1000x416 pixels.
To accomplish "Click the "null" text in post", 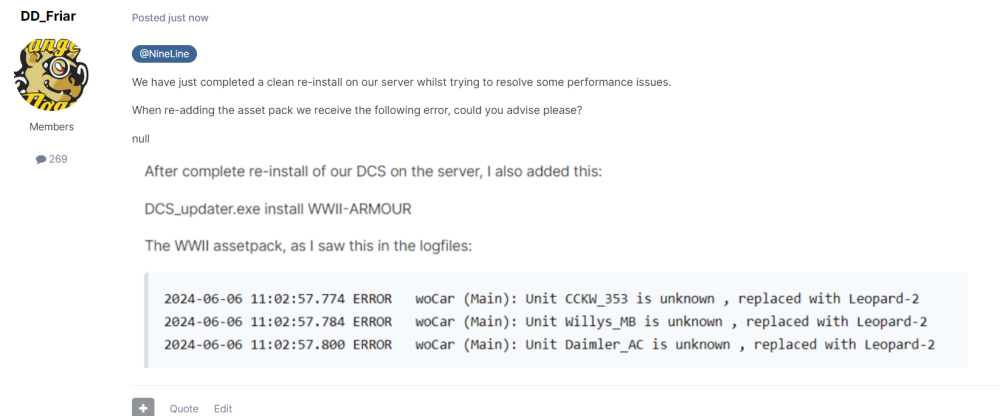I will click(x=141, y=138).
